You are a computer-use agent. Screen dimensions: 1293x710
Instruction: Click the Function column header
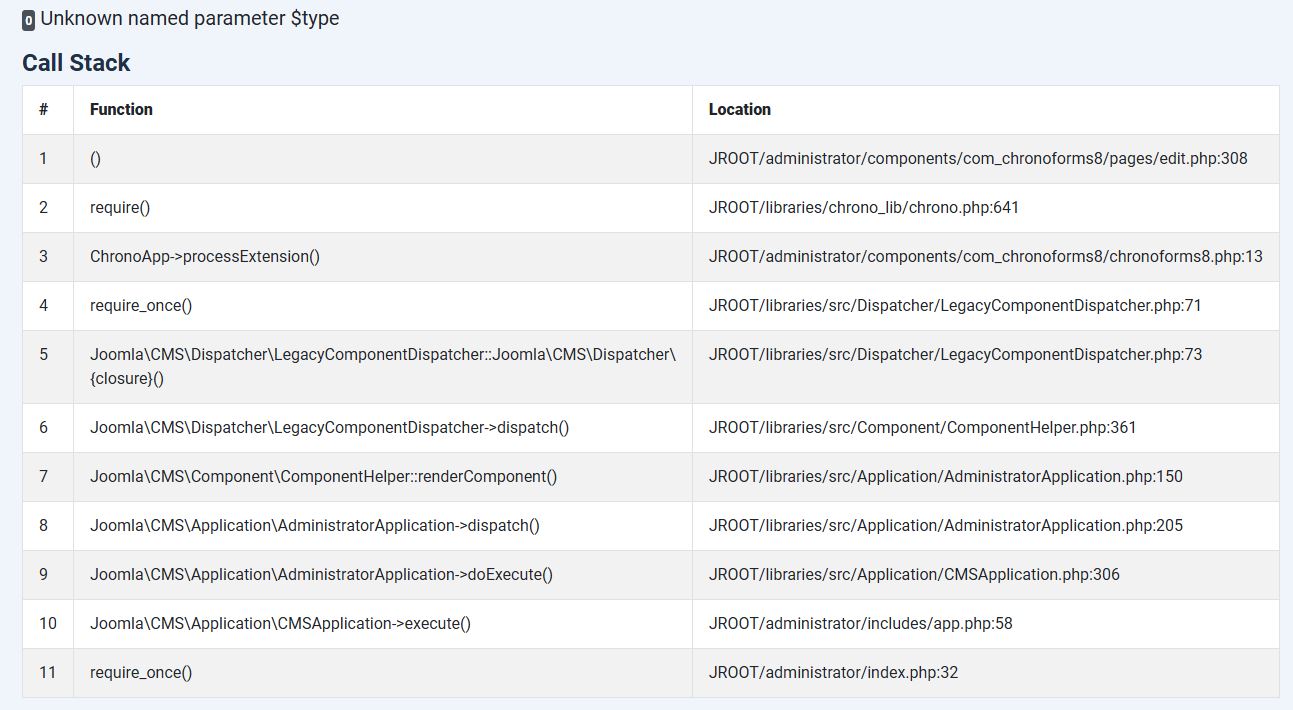121,109
